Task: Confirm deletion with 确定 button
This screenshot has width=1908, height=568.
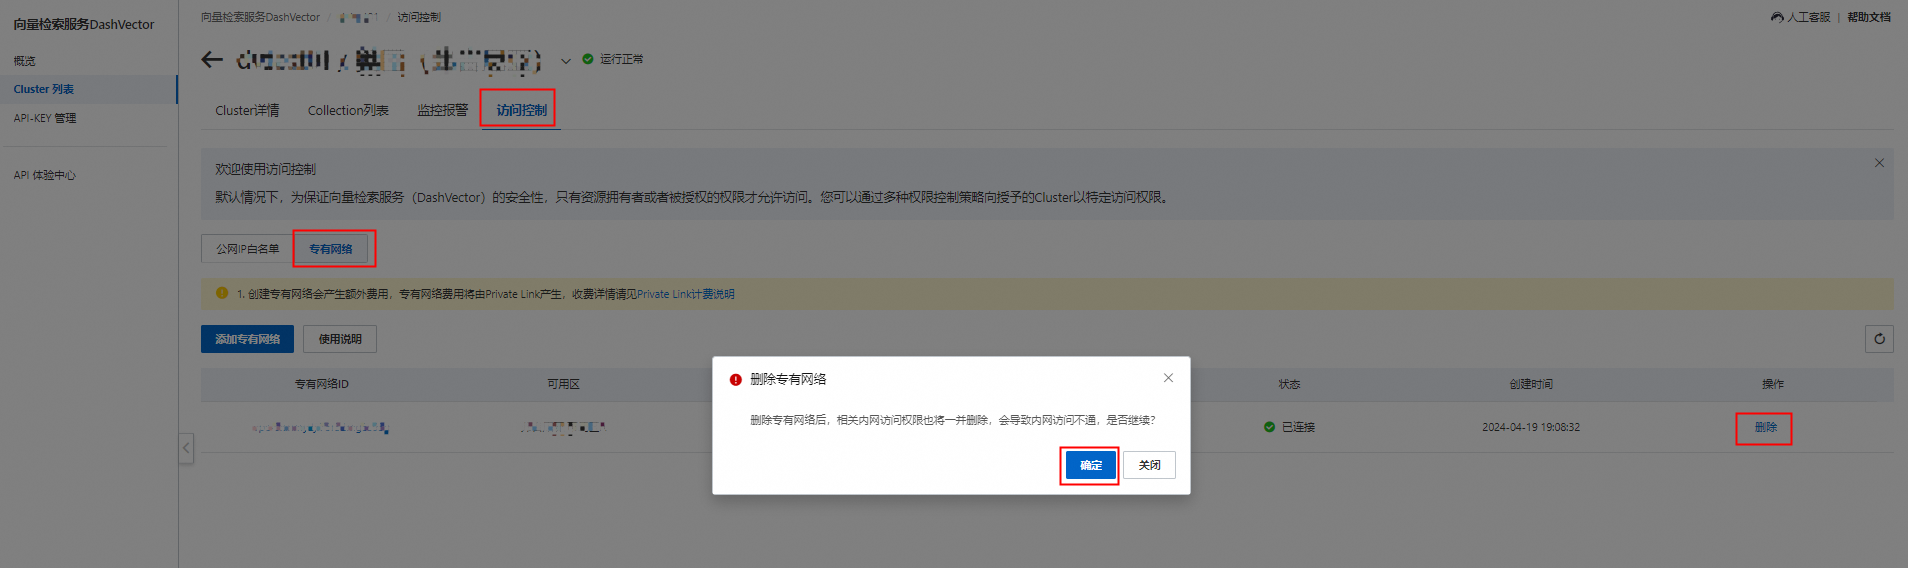Action: click(1091, 465)
